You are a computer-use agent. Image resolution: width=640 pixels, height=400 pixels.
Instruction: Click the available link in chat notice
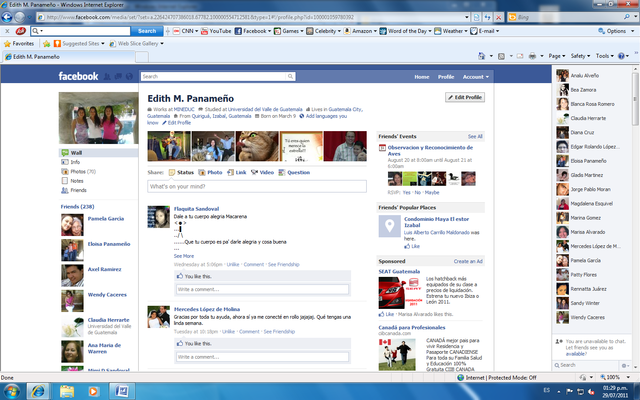[576, 354]
